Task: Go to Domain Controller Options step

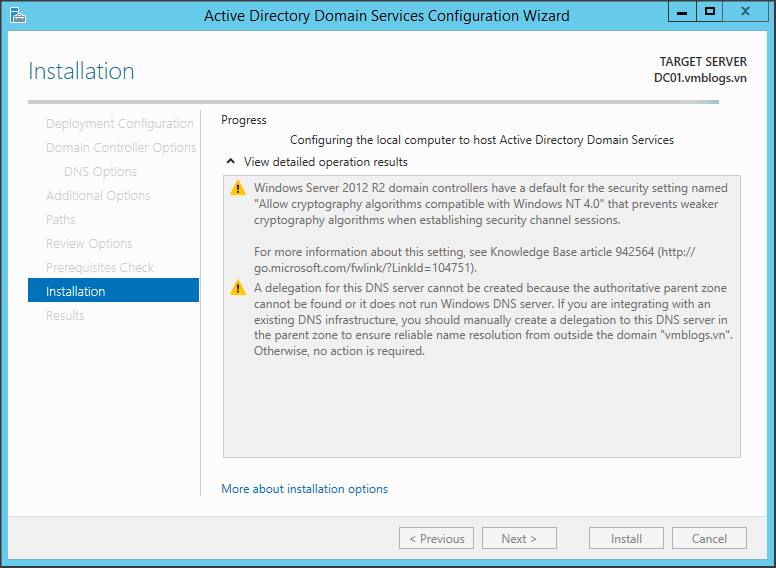Action: [121, 148]
